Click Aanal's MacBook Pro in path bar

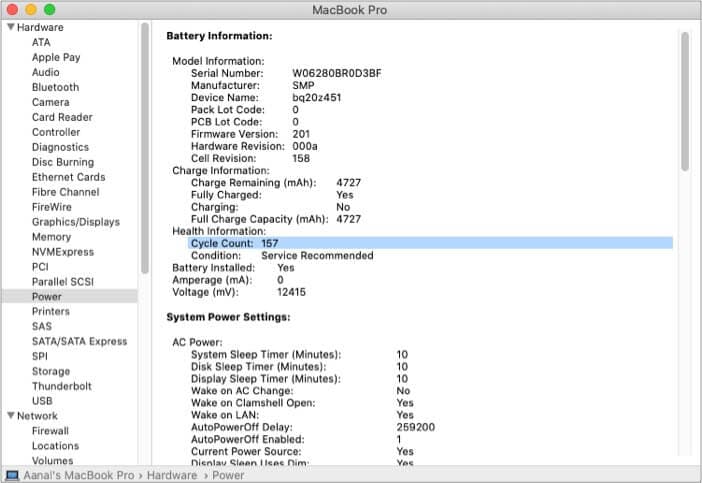[x=79, y=475]
